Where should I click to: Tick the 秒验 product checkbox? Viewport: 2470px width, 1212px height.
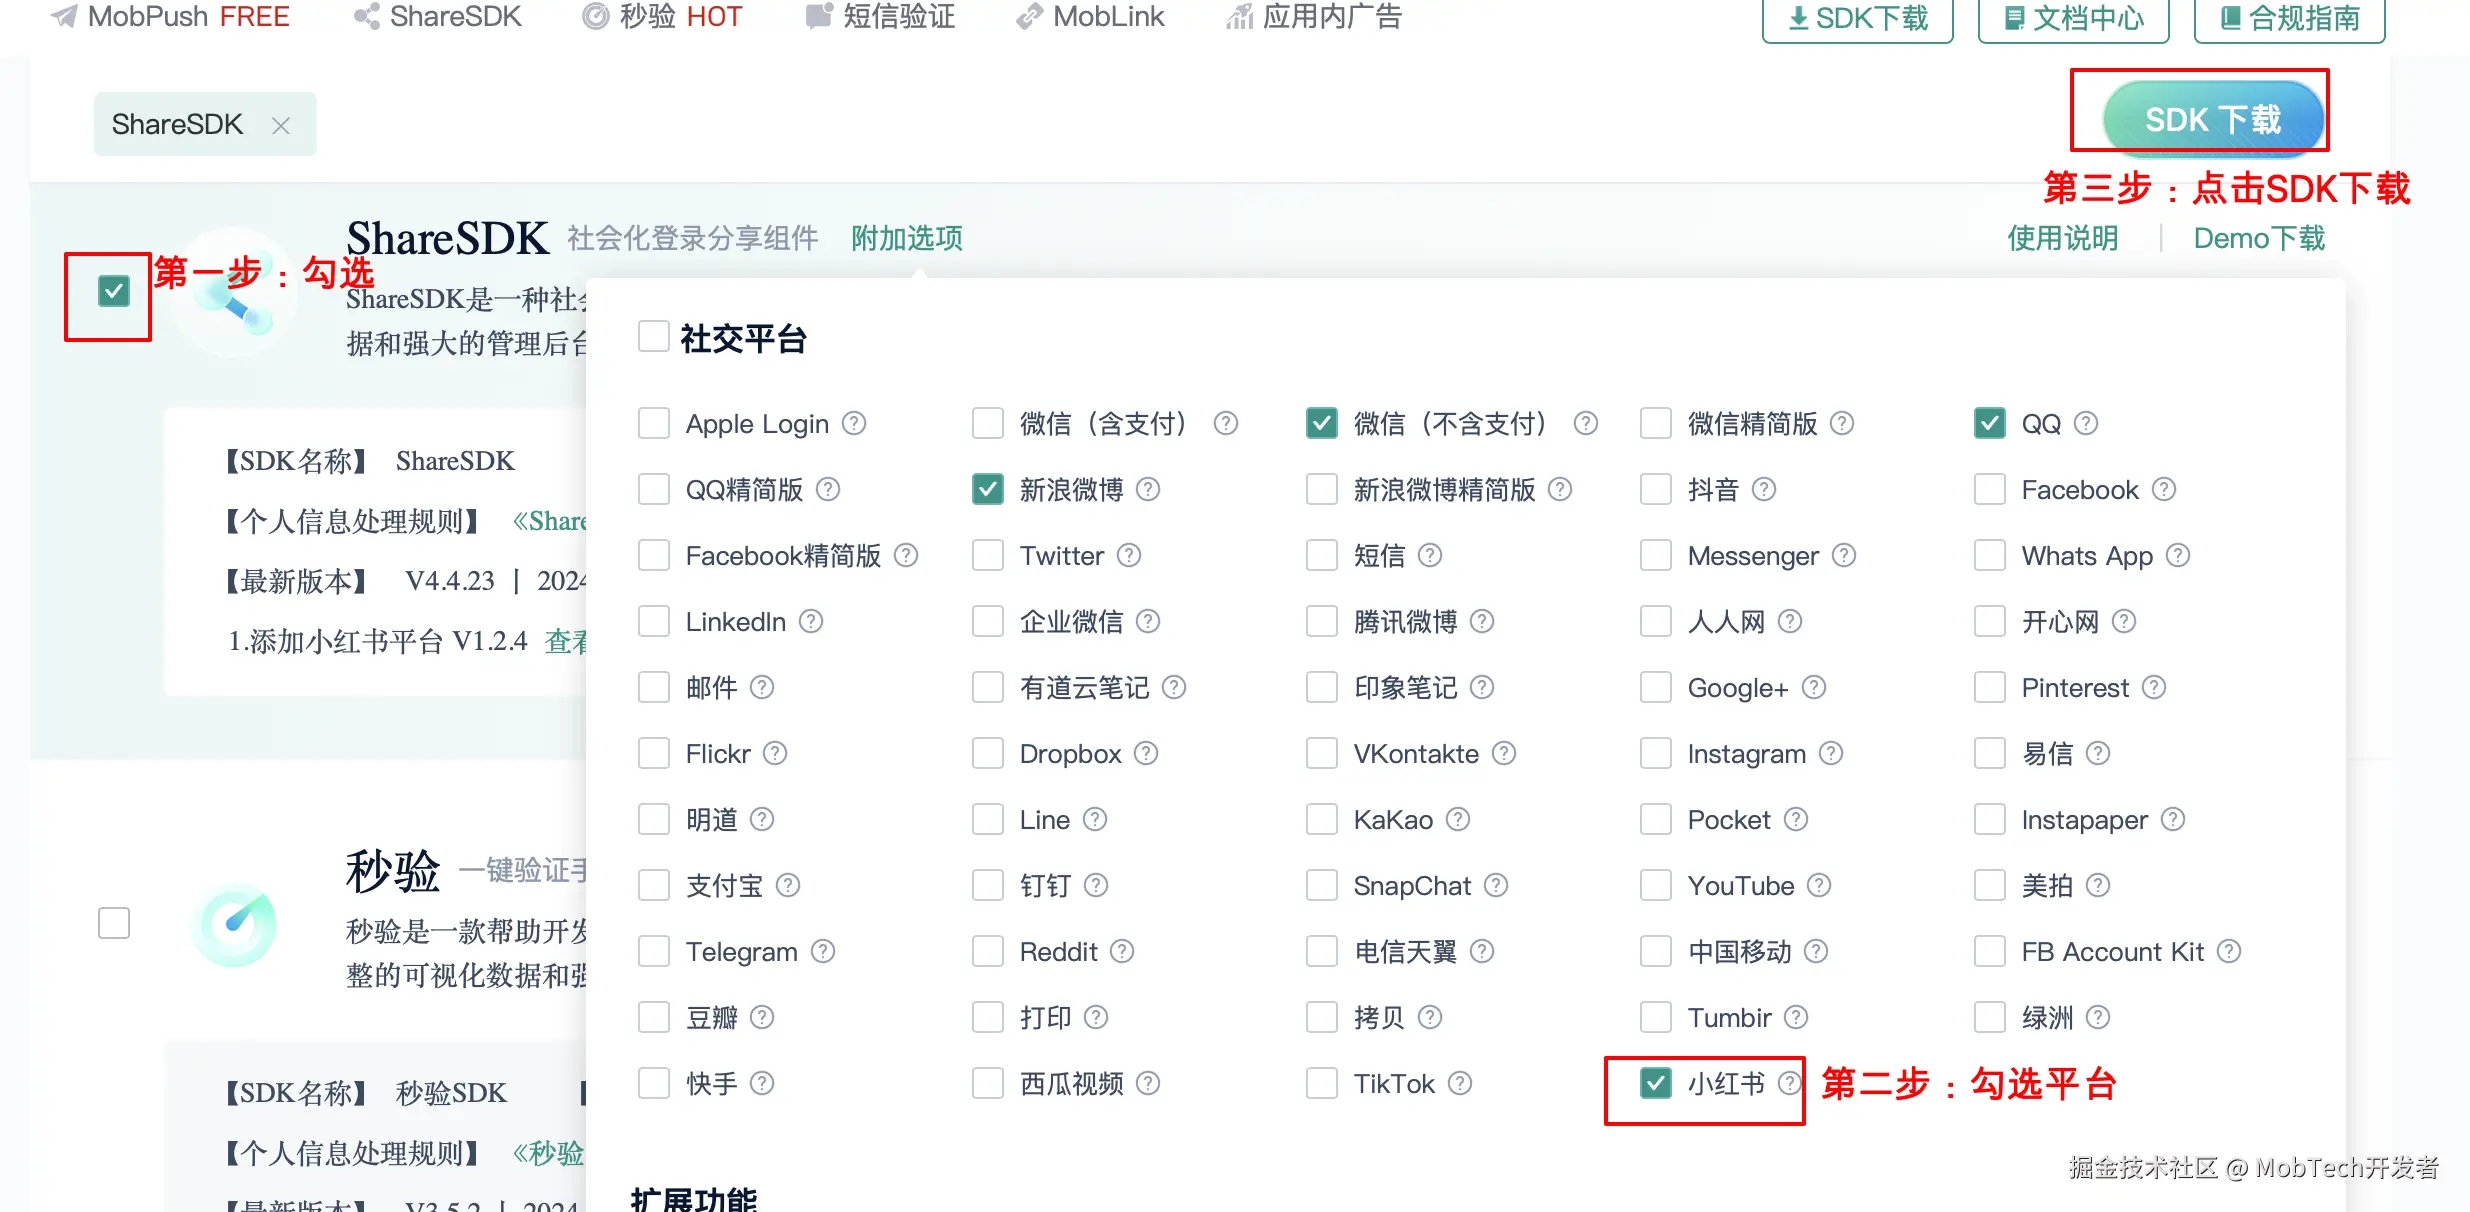click(114, 922)
